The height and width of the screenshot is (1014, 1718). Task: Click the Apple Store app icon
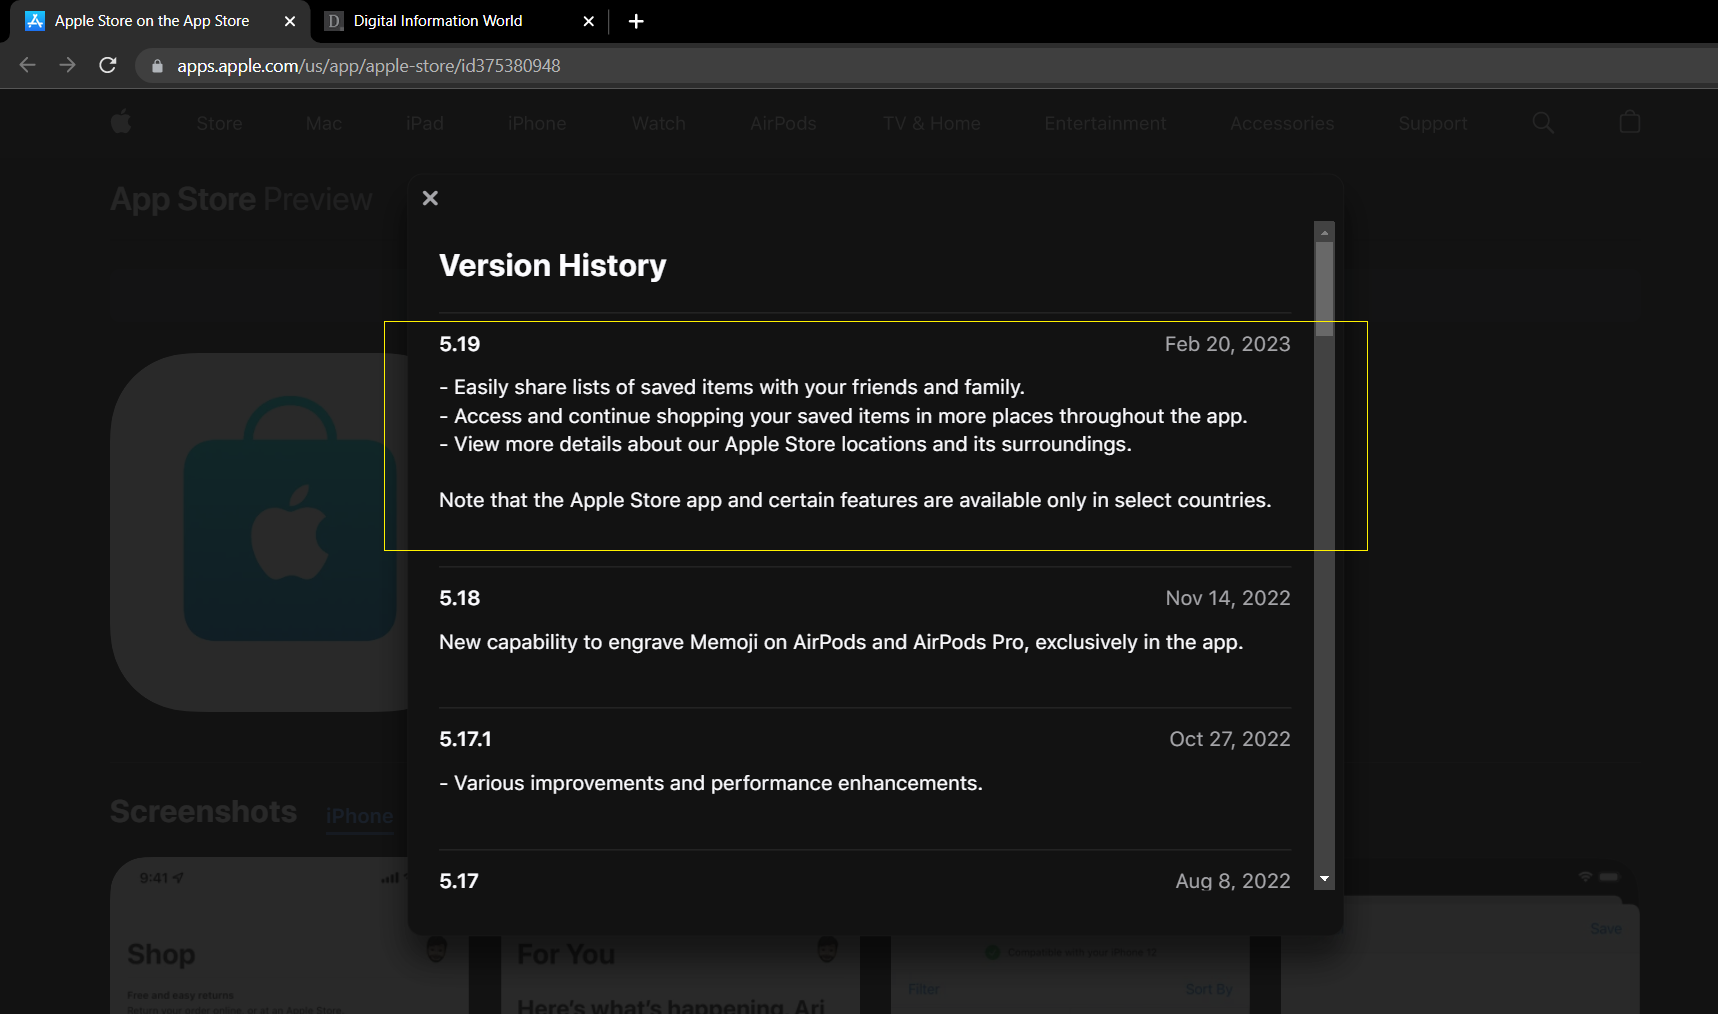(260, 532)
